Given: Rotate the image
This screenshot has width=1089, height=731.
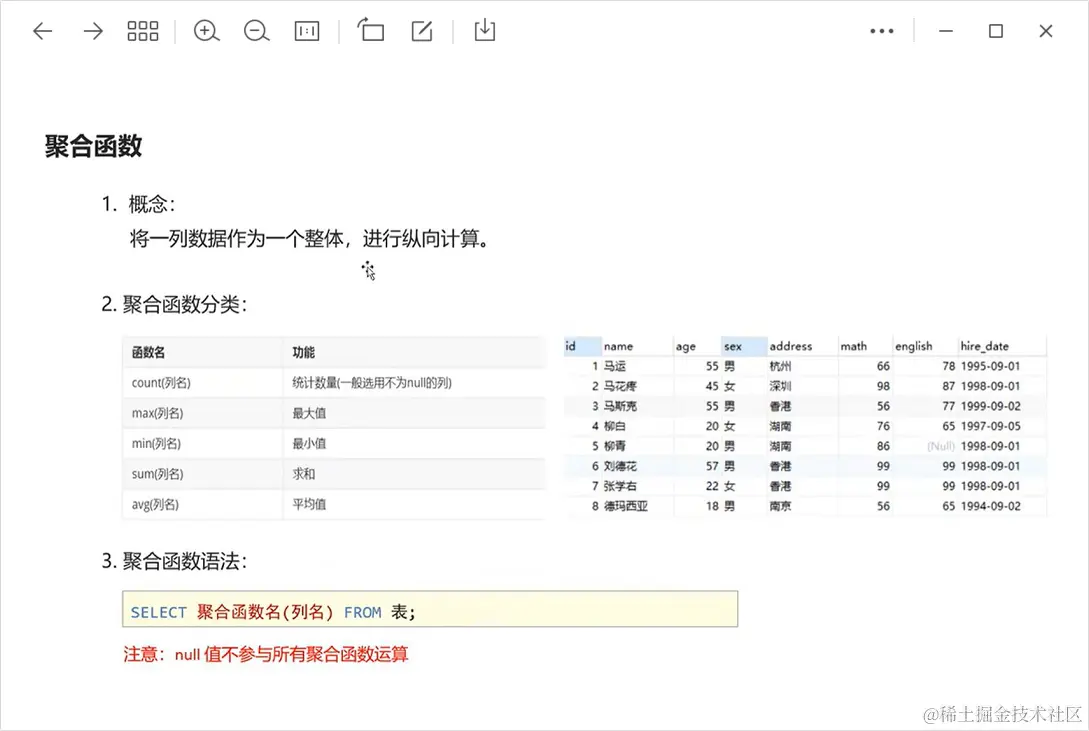Looking at the screenshot, I should pyautogui.click(x=371, y=31).
